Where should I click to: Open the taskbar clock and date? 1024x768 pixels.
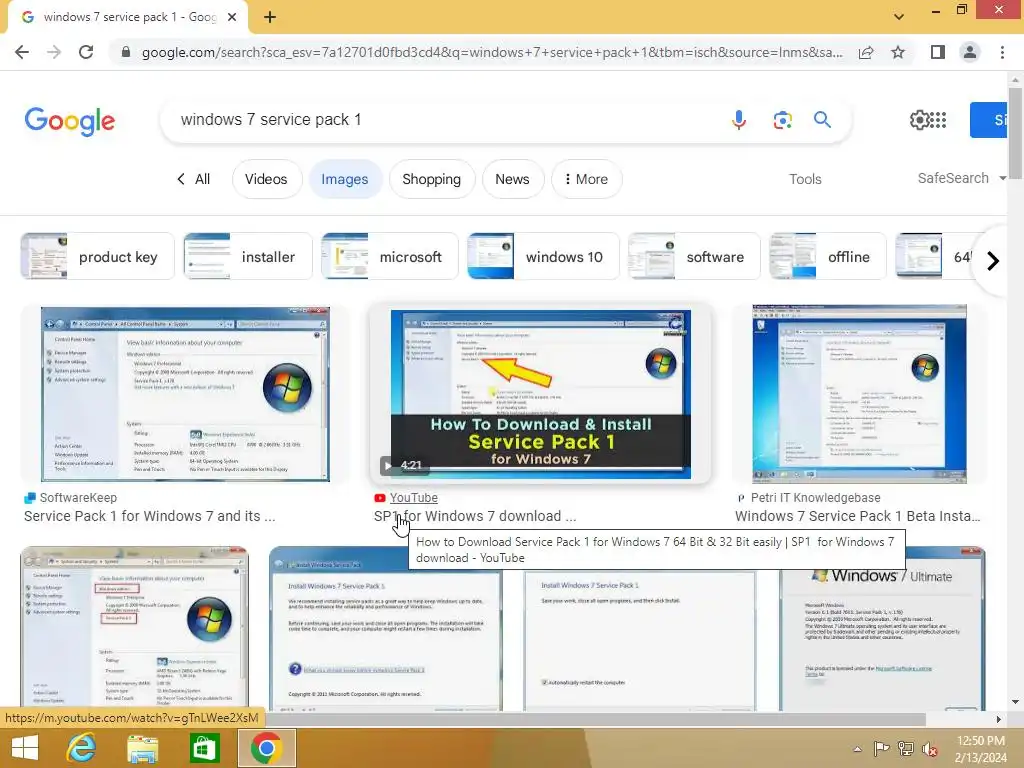tap(980, 749)
